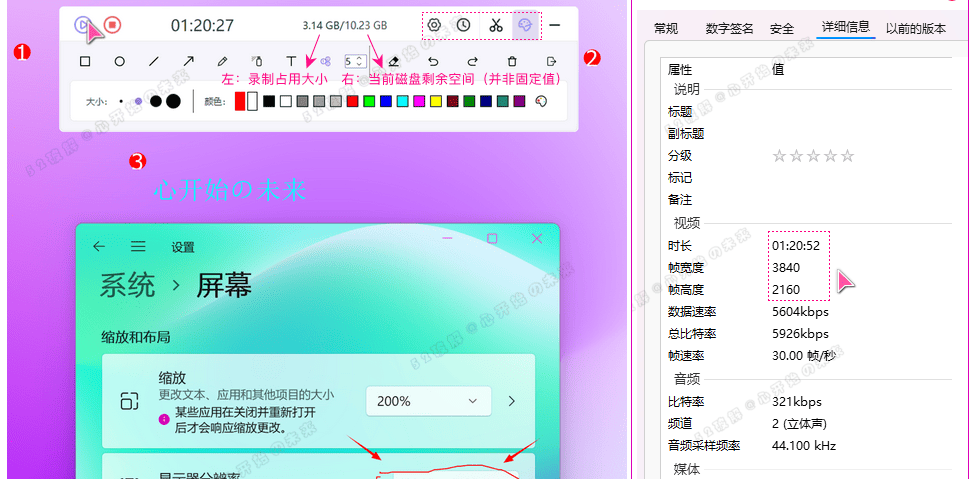Switch to the 常规 tab
Viewport: 977px width, 479px height.
(x=665, y=29)
